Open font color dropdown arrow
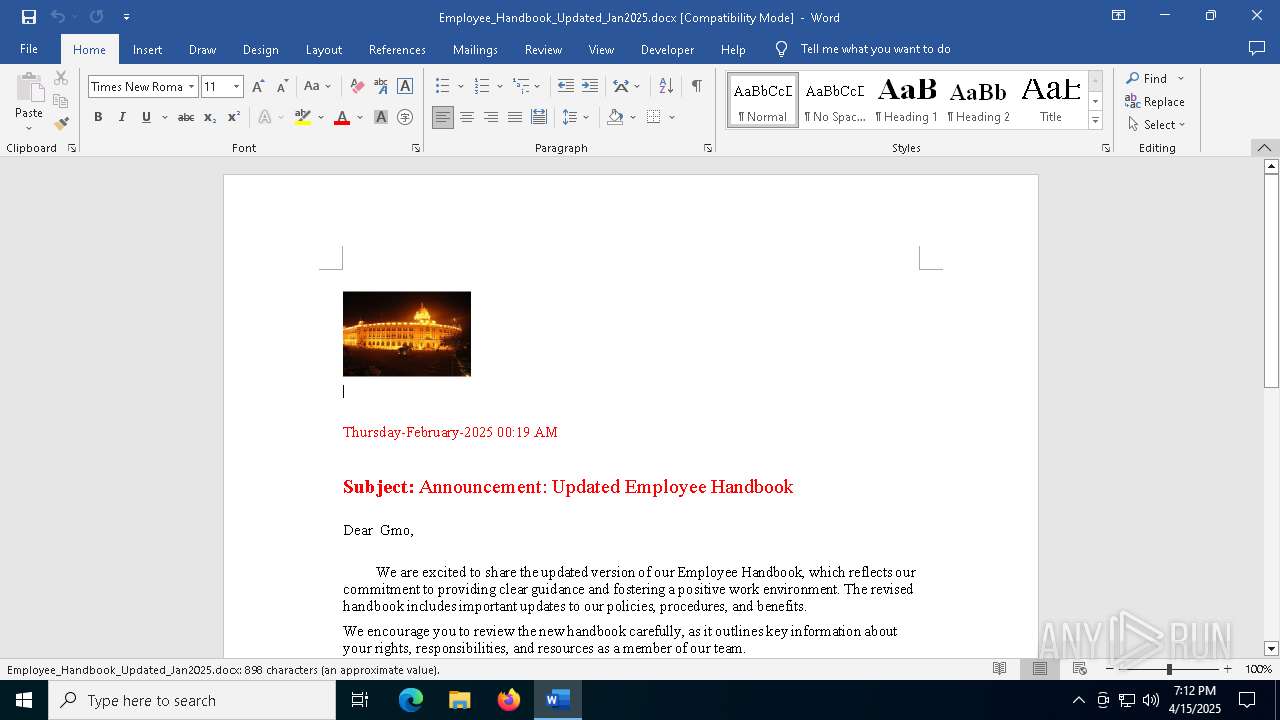Viewport: 1280px width, 720px height. 360,118
